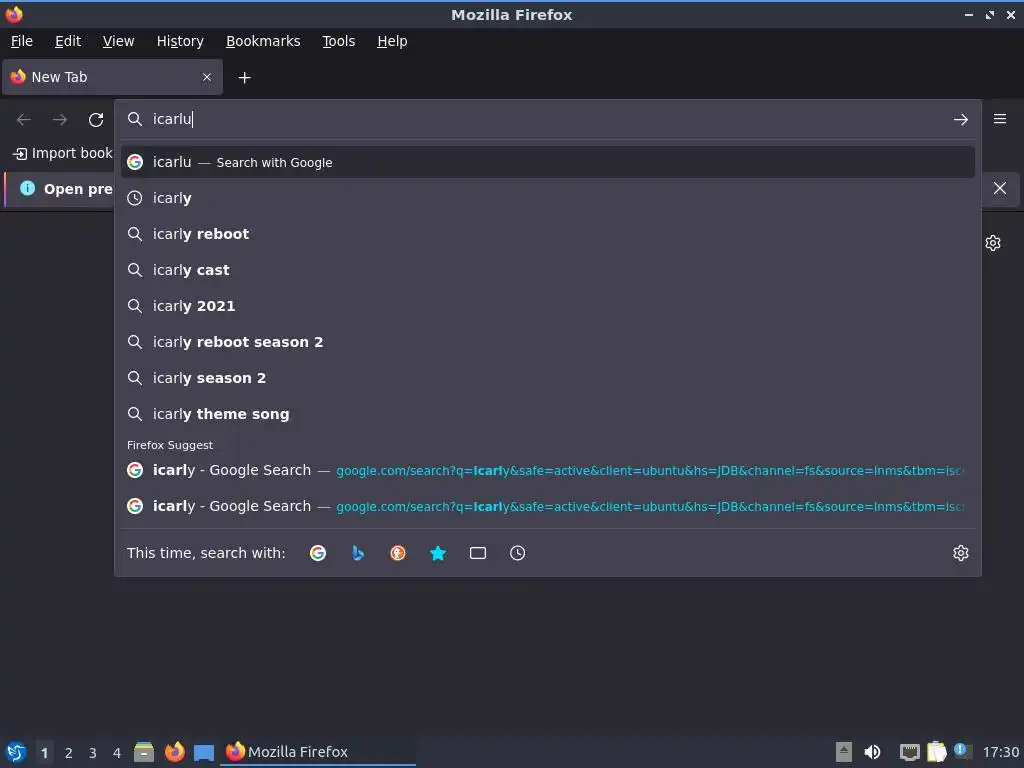Search this time with DuckDuckGo icon

click(398, 553)
